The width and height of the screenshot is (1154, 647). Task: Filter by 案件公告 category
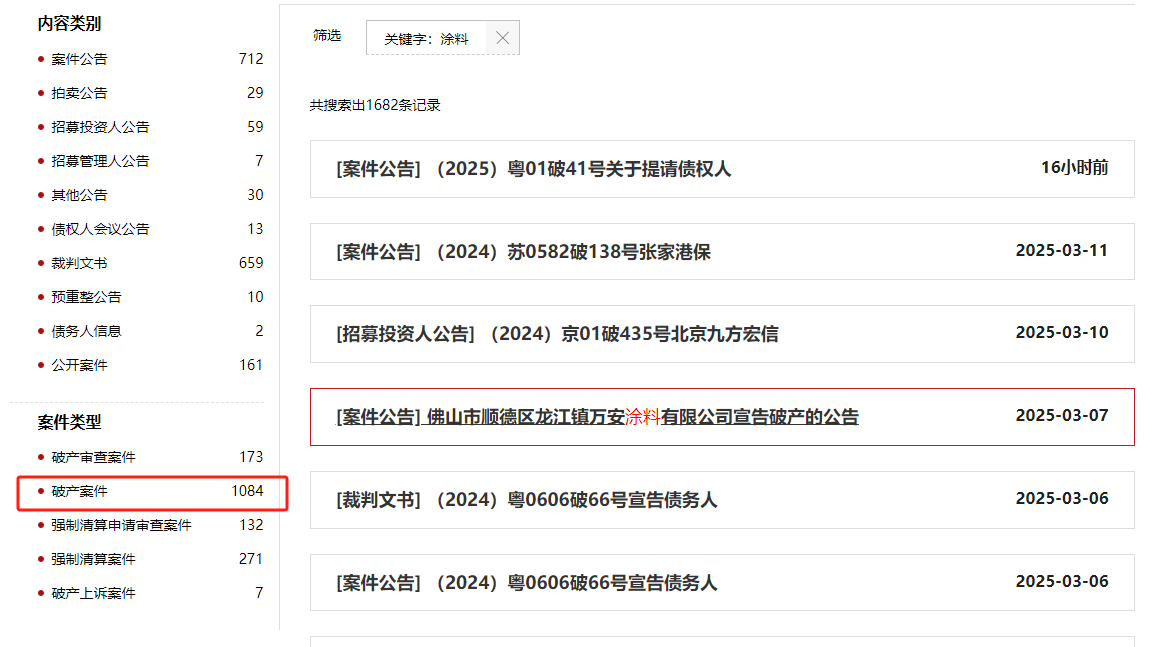tap(79, 59)
